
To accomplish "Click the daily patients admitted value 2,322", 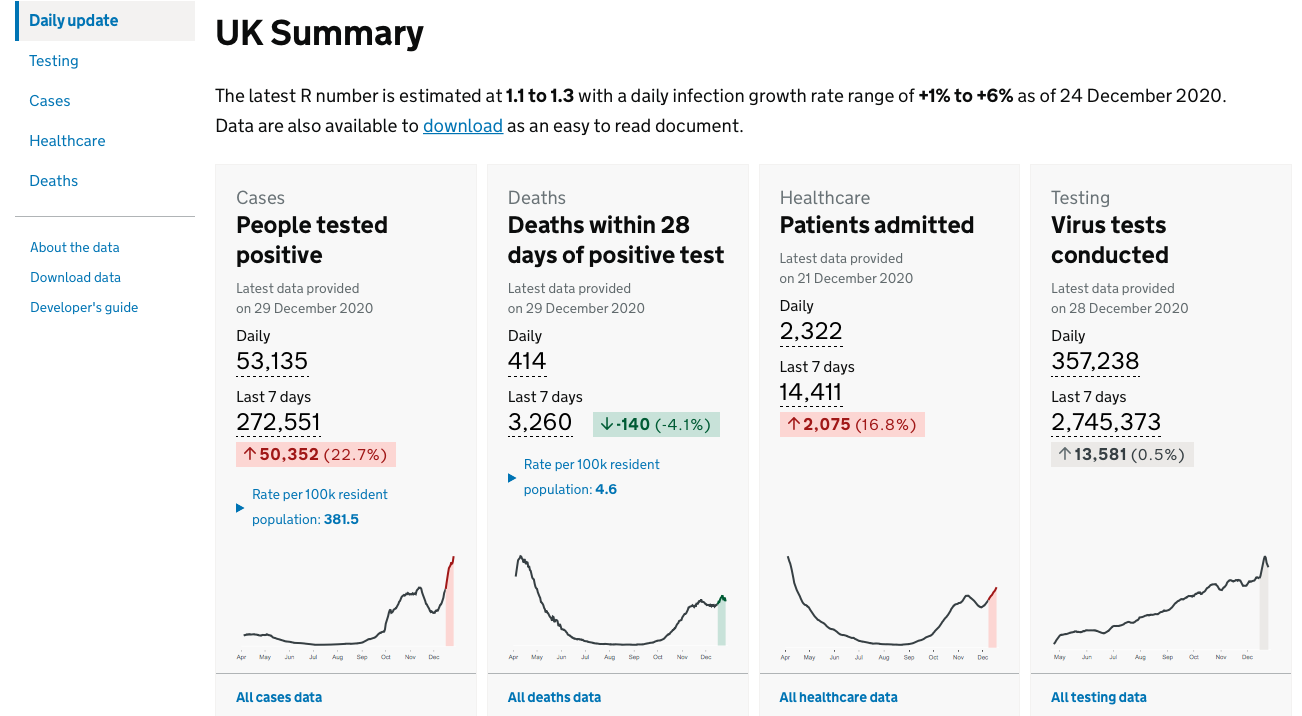I will pyautogui.click(x=811, y=331).
